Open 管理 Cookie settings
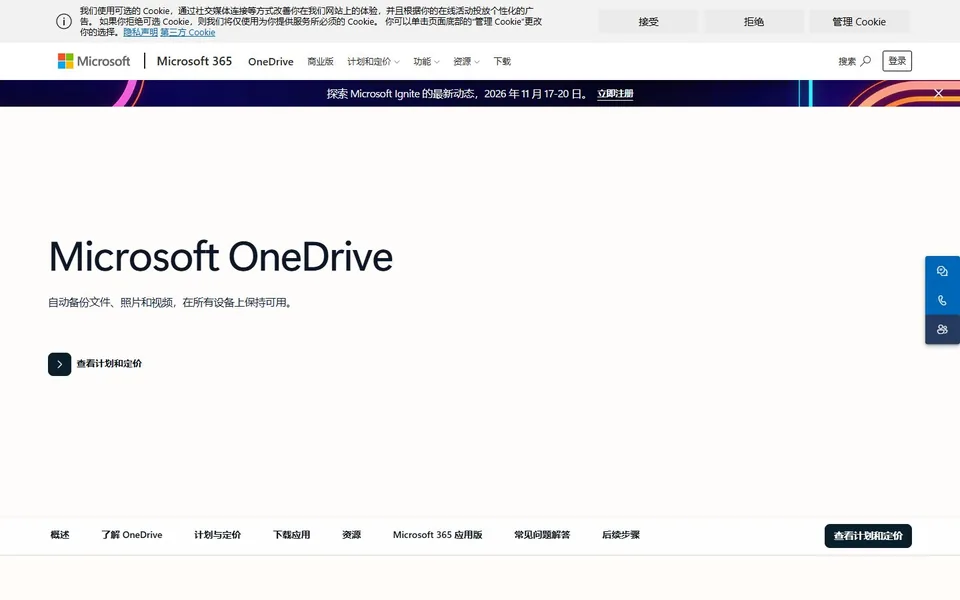Screen dimensions: 960x600 pos(859,21)
